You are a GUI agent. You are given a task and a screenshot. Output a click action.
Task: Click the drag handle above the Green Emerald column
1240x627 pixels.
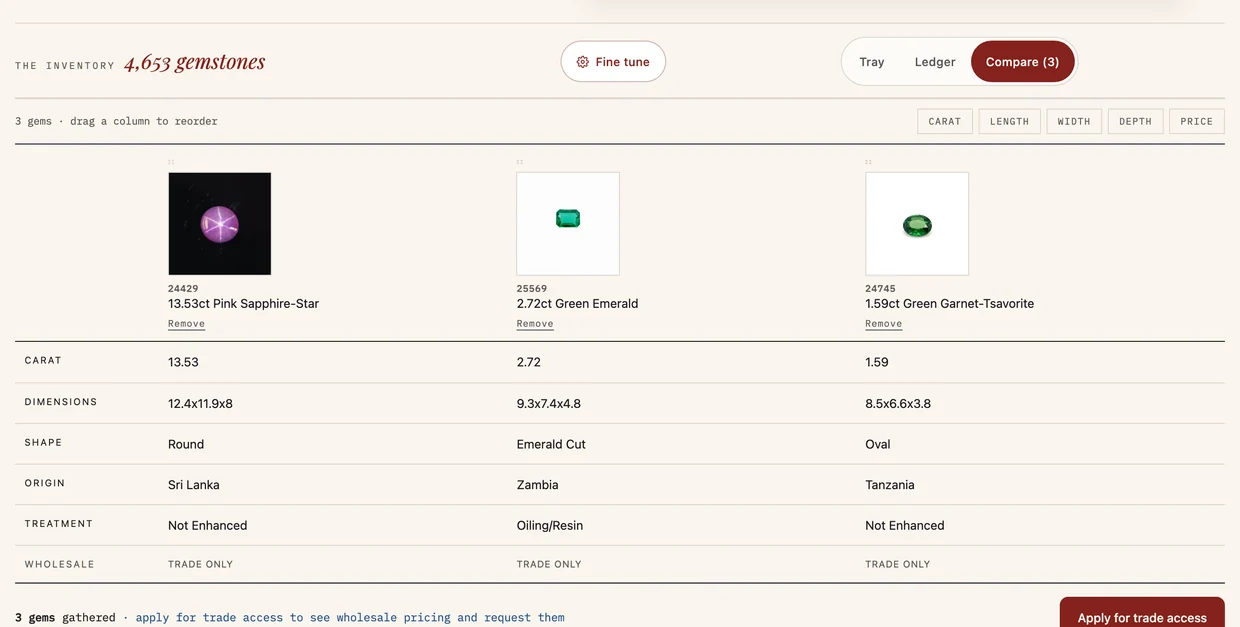click(520, 161)
